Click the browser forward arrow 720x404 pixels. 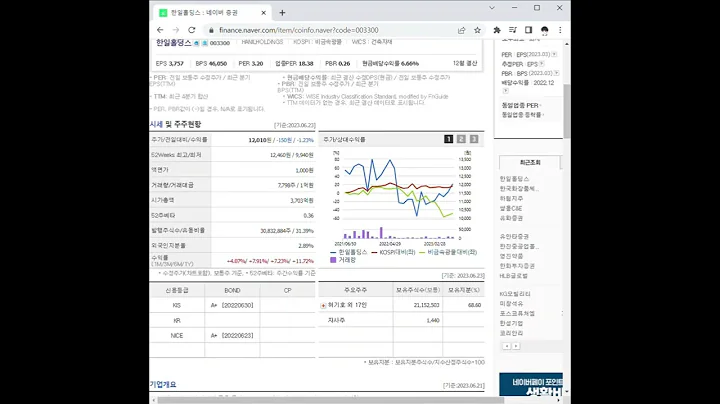175,30
